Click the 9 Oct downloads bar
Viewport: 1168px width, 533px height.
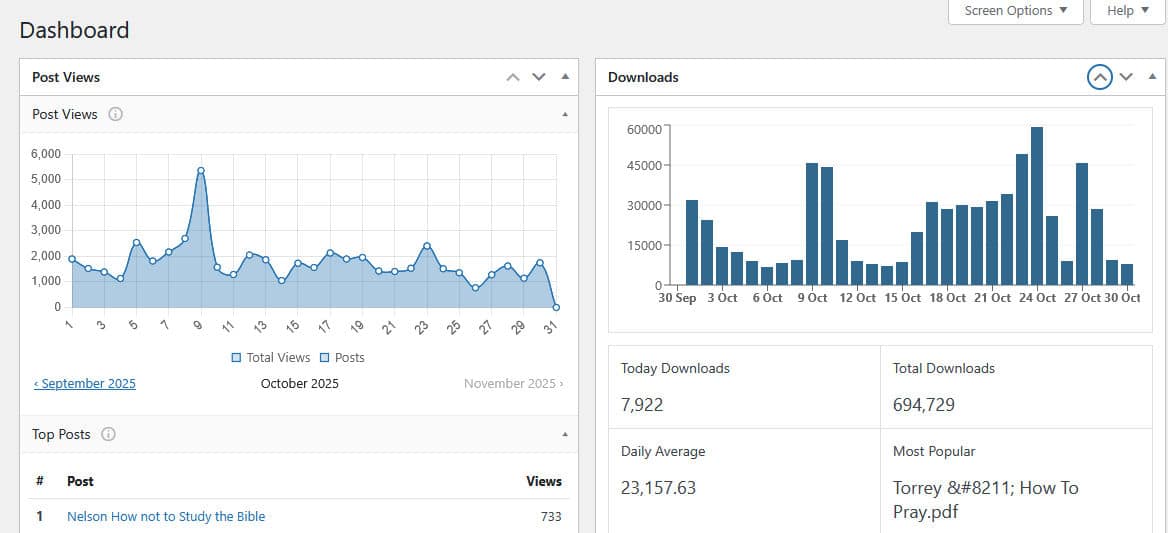[x=812, y=224]
